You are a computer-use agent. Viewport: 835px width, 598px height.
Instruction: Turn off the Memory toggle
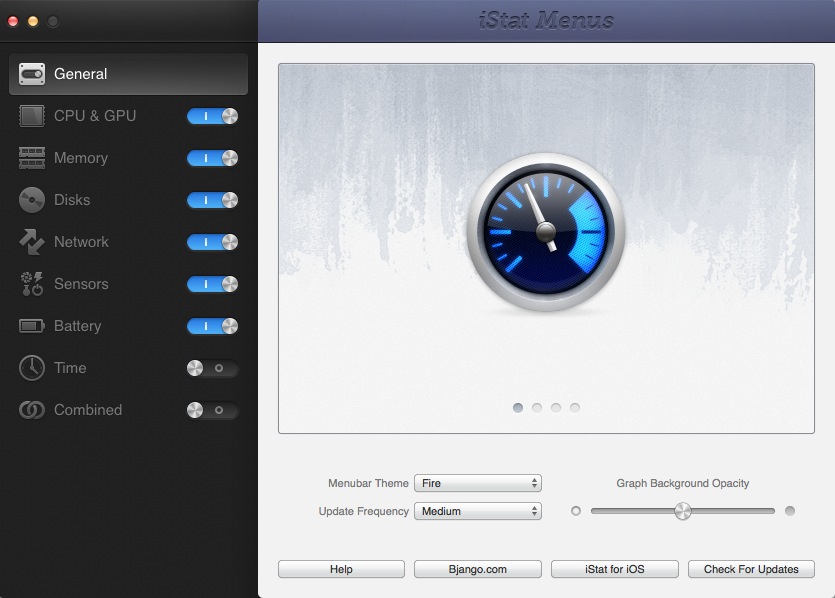[x=212, y=158]
